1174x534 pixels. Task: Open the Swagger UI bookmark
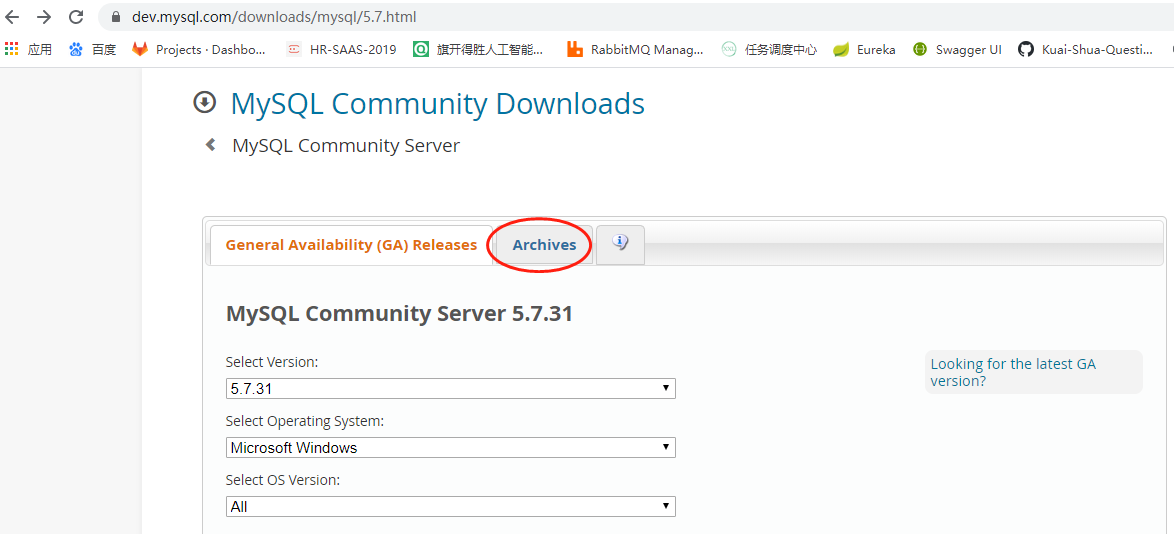click(x=957, y=49)
